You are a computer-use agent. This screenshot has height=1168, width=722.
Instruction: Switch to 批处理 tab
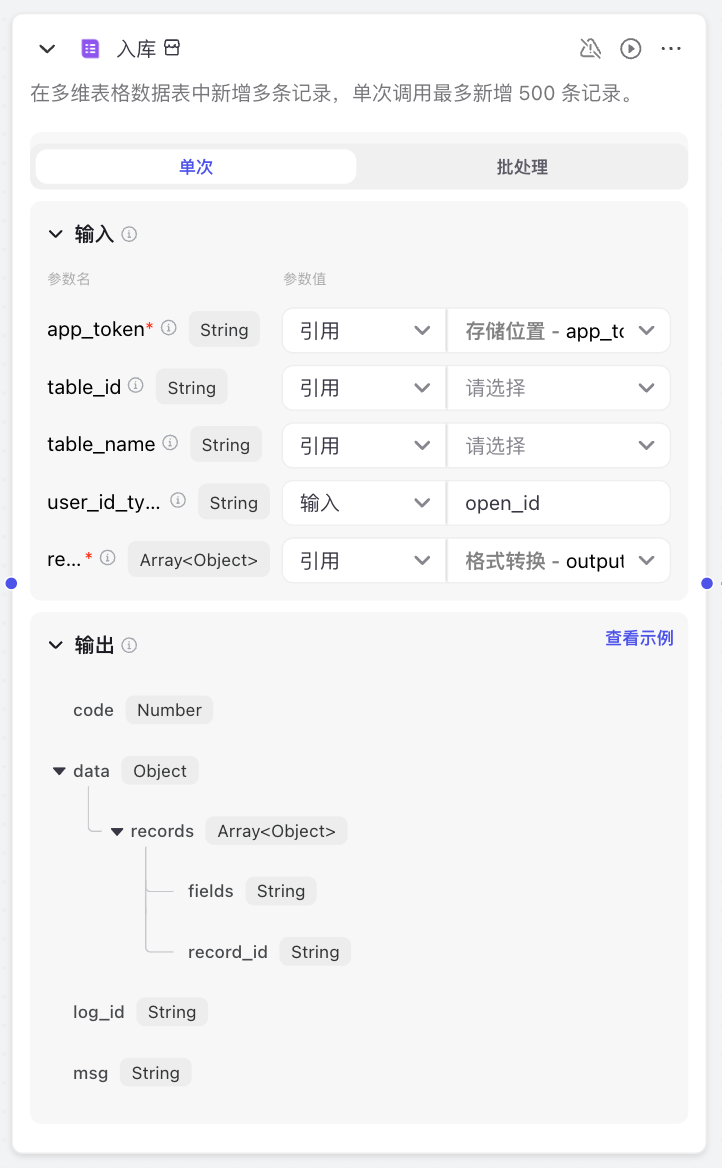pos(522,167)
